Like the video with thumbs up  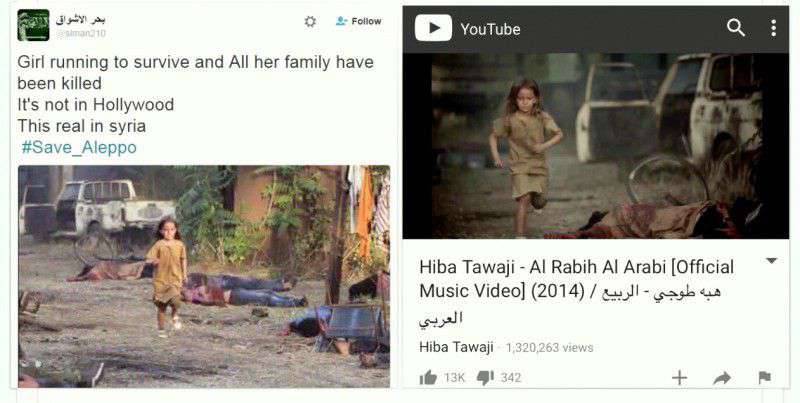click(428, 377)
